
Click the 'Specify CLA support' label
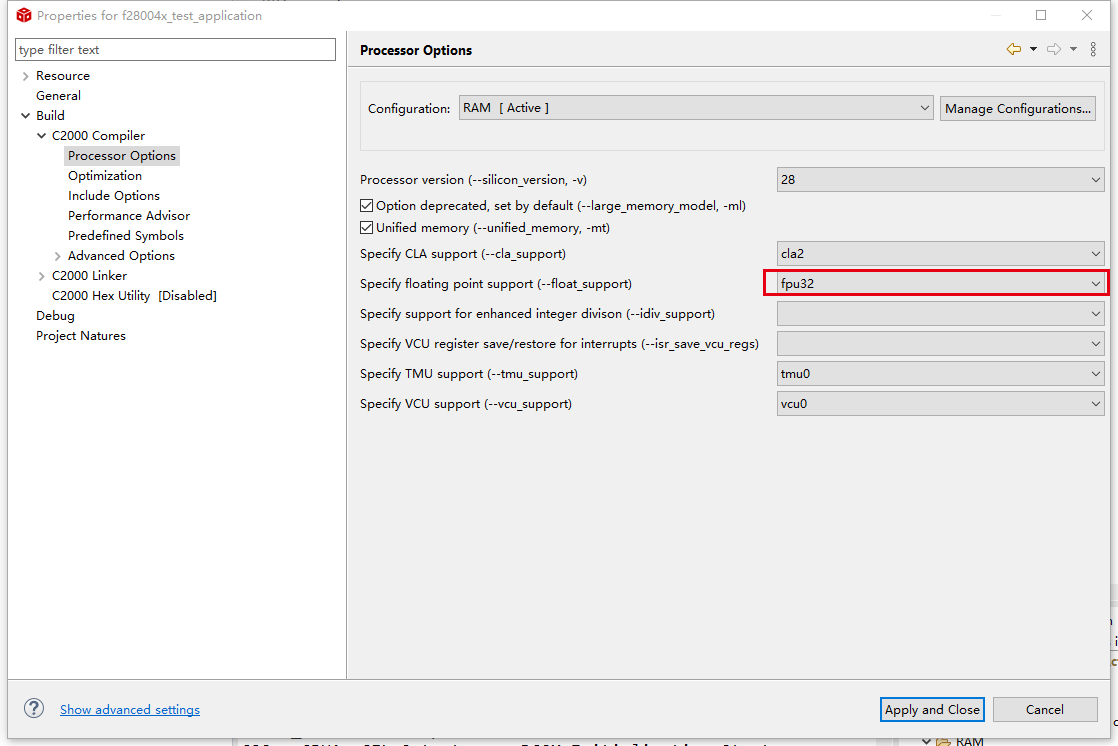click(x=463, y=254)
